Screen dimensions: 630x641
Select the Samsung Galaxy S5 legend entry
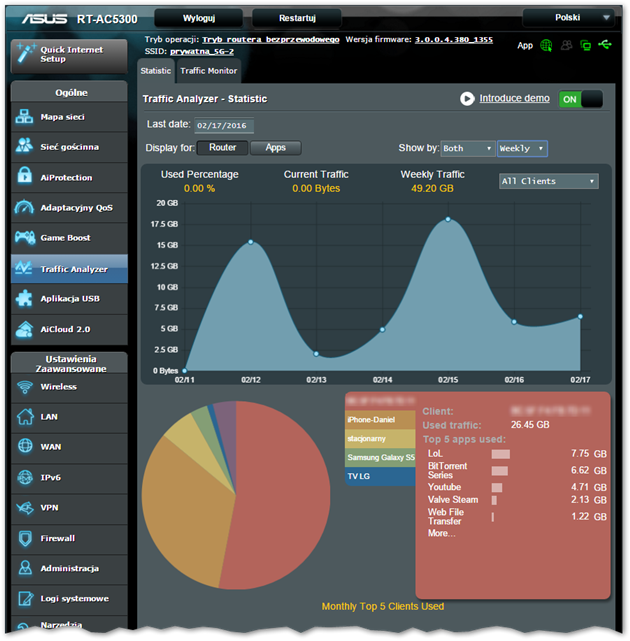click(380, 457)
